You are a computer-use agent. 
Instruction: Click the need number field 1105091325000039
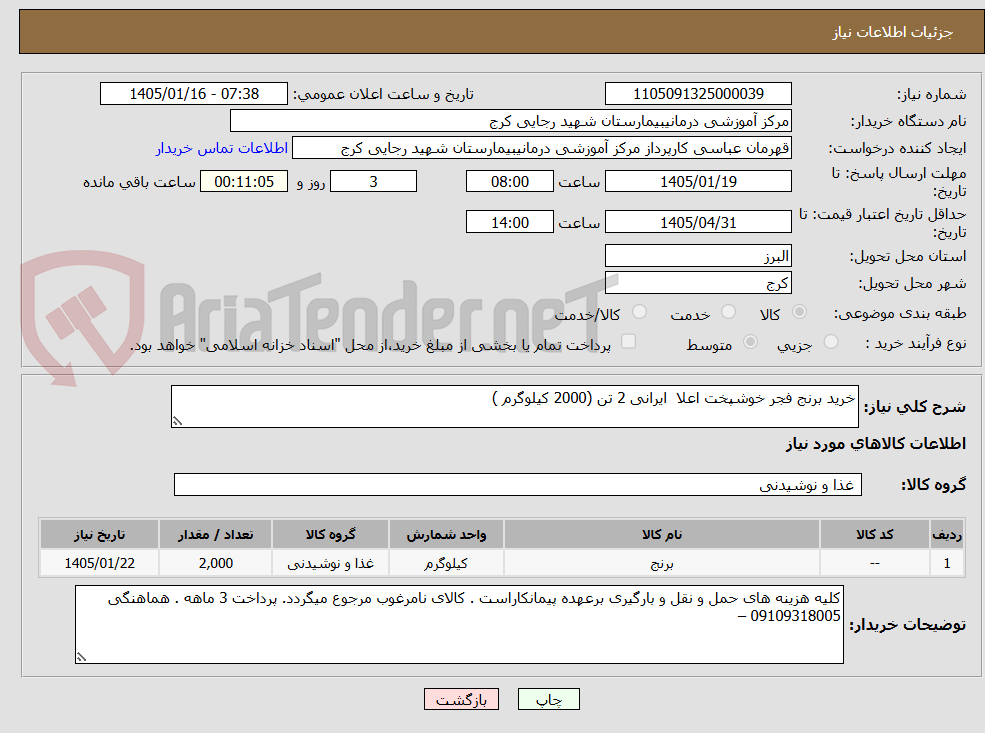(x=698, y=94)
